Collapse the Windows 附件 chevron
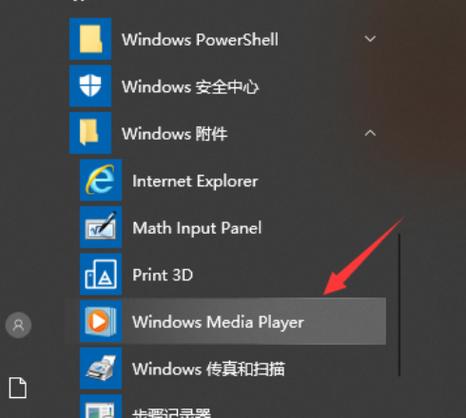Screen dimensions: 466x418 tap(370, 133)
